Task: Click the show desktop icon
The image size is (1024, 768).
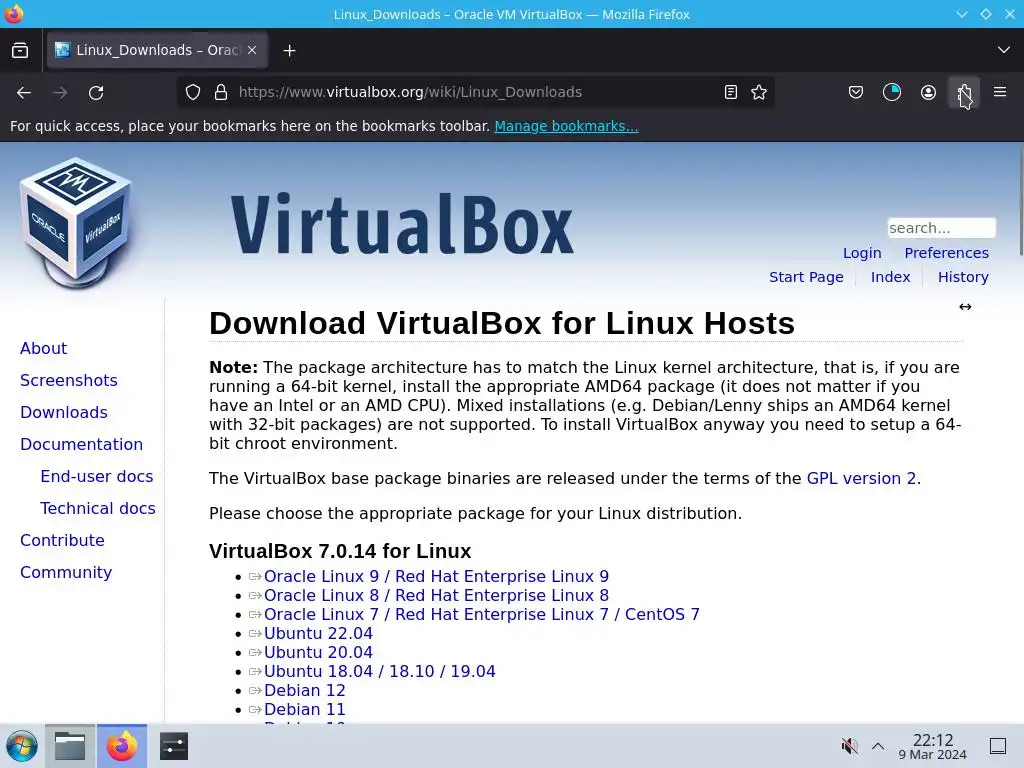Action: click(x=998, y=746)
